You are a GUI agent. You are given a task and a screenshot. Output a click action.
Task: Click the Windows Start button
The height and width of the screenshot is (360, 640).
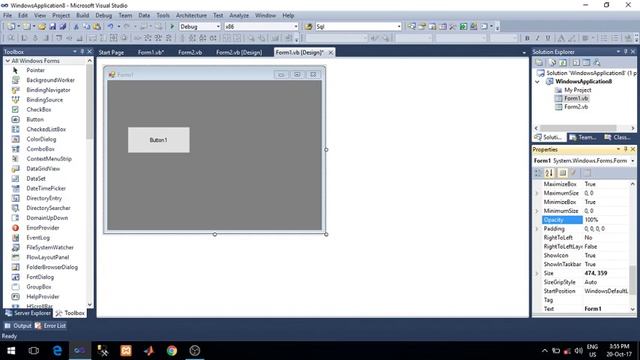[x=11, y=351]
